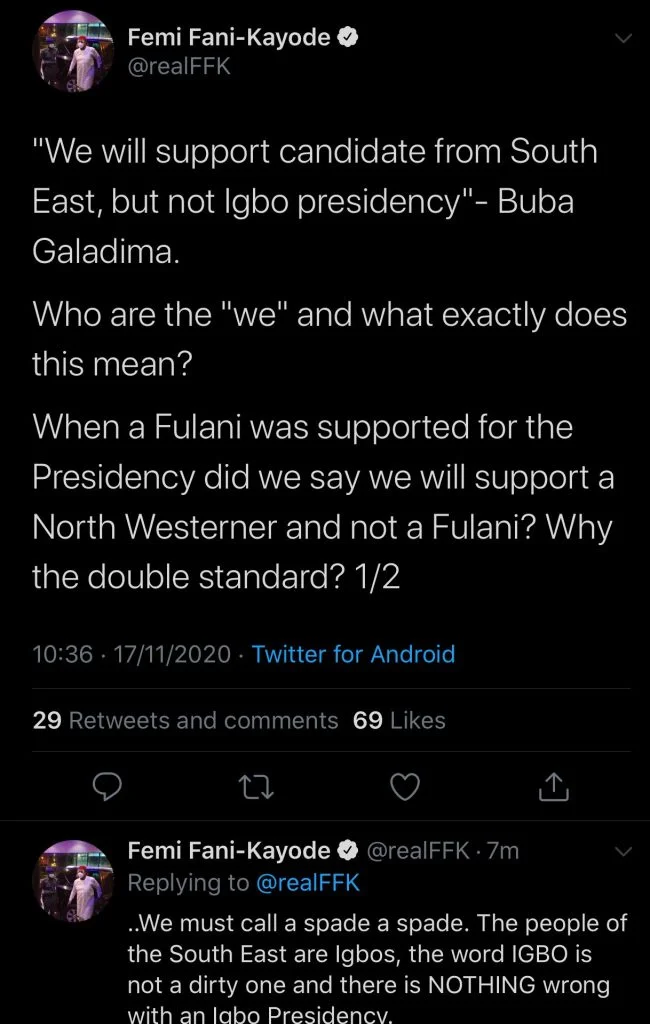
Task: Expand the main tweet options chevron
Action: pyautogui.click(x=623, y=39)
